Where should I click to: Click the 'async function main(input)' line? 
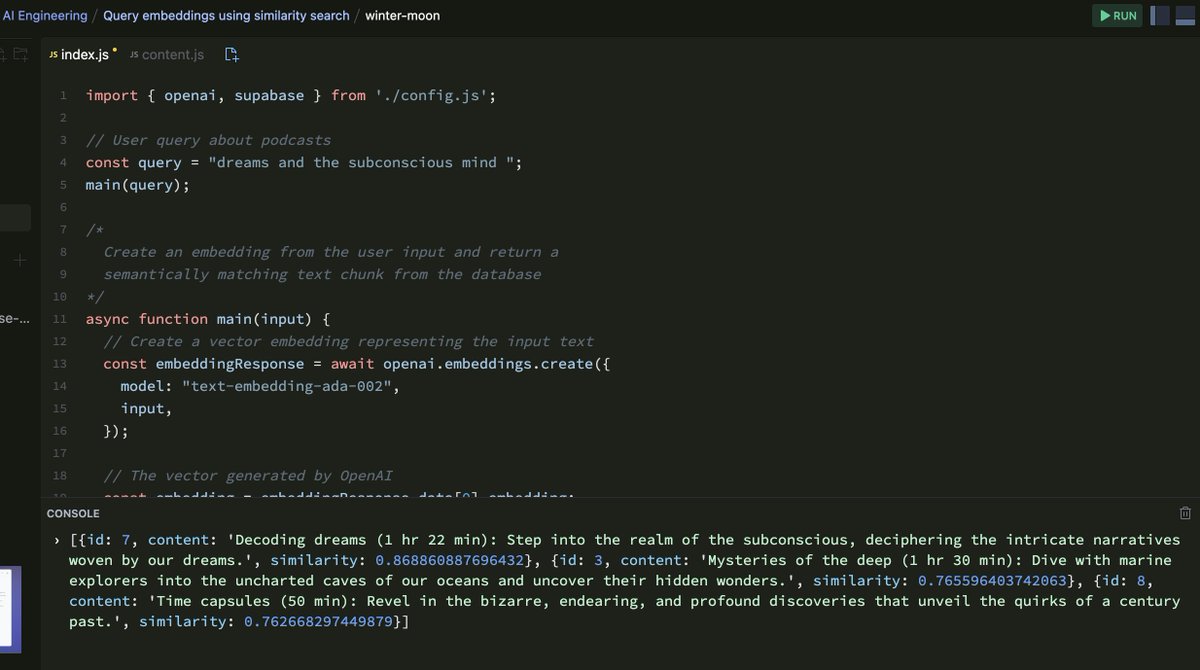coord(208,319)
